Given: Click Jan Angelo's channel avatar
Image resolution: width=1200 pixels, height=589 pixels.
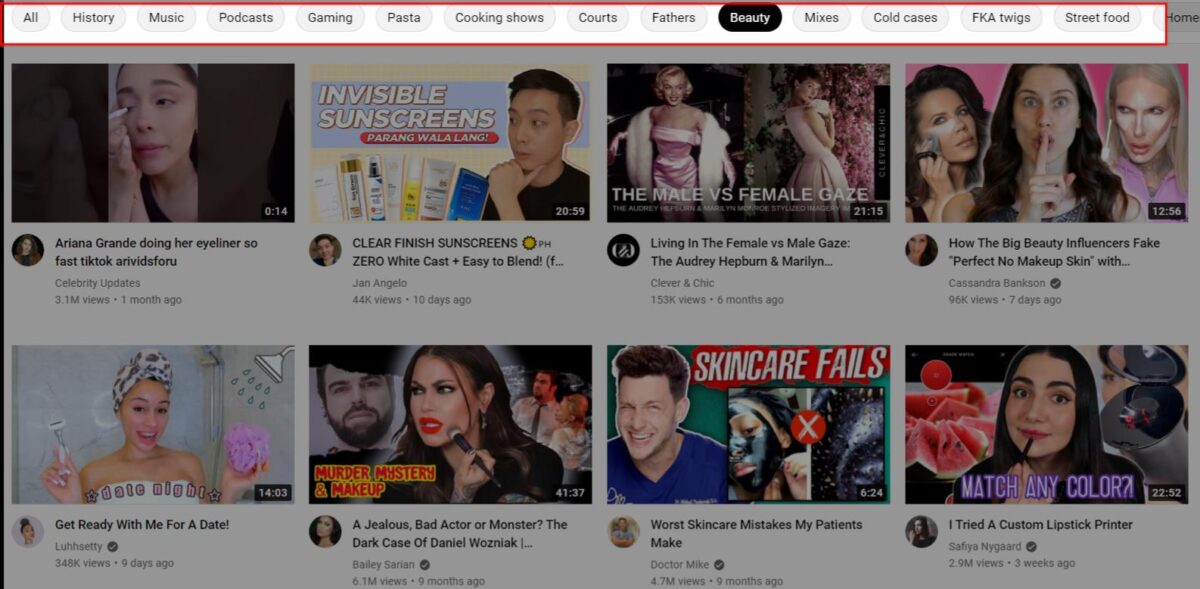Looking at the screenshot, I should click(325, 252).
